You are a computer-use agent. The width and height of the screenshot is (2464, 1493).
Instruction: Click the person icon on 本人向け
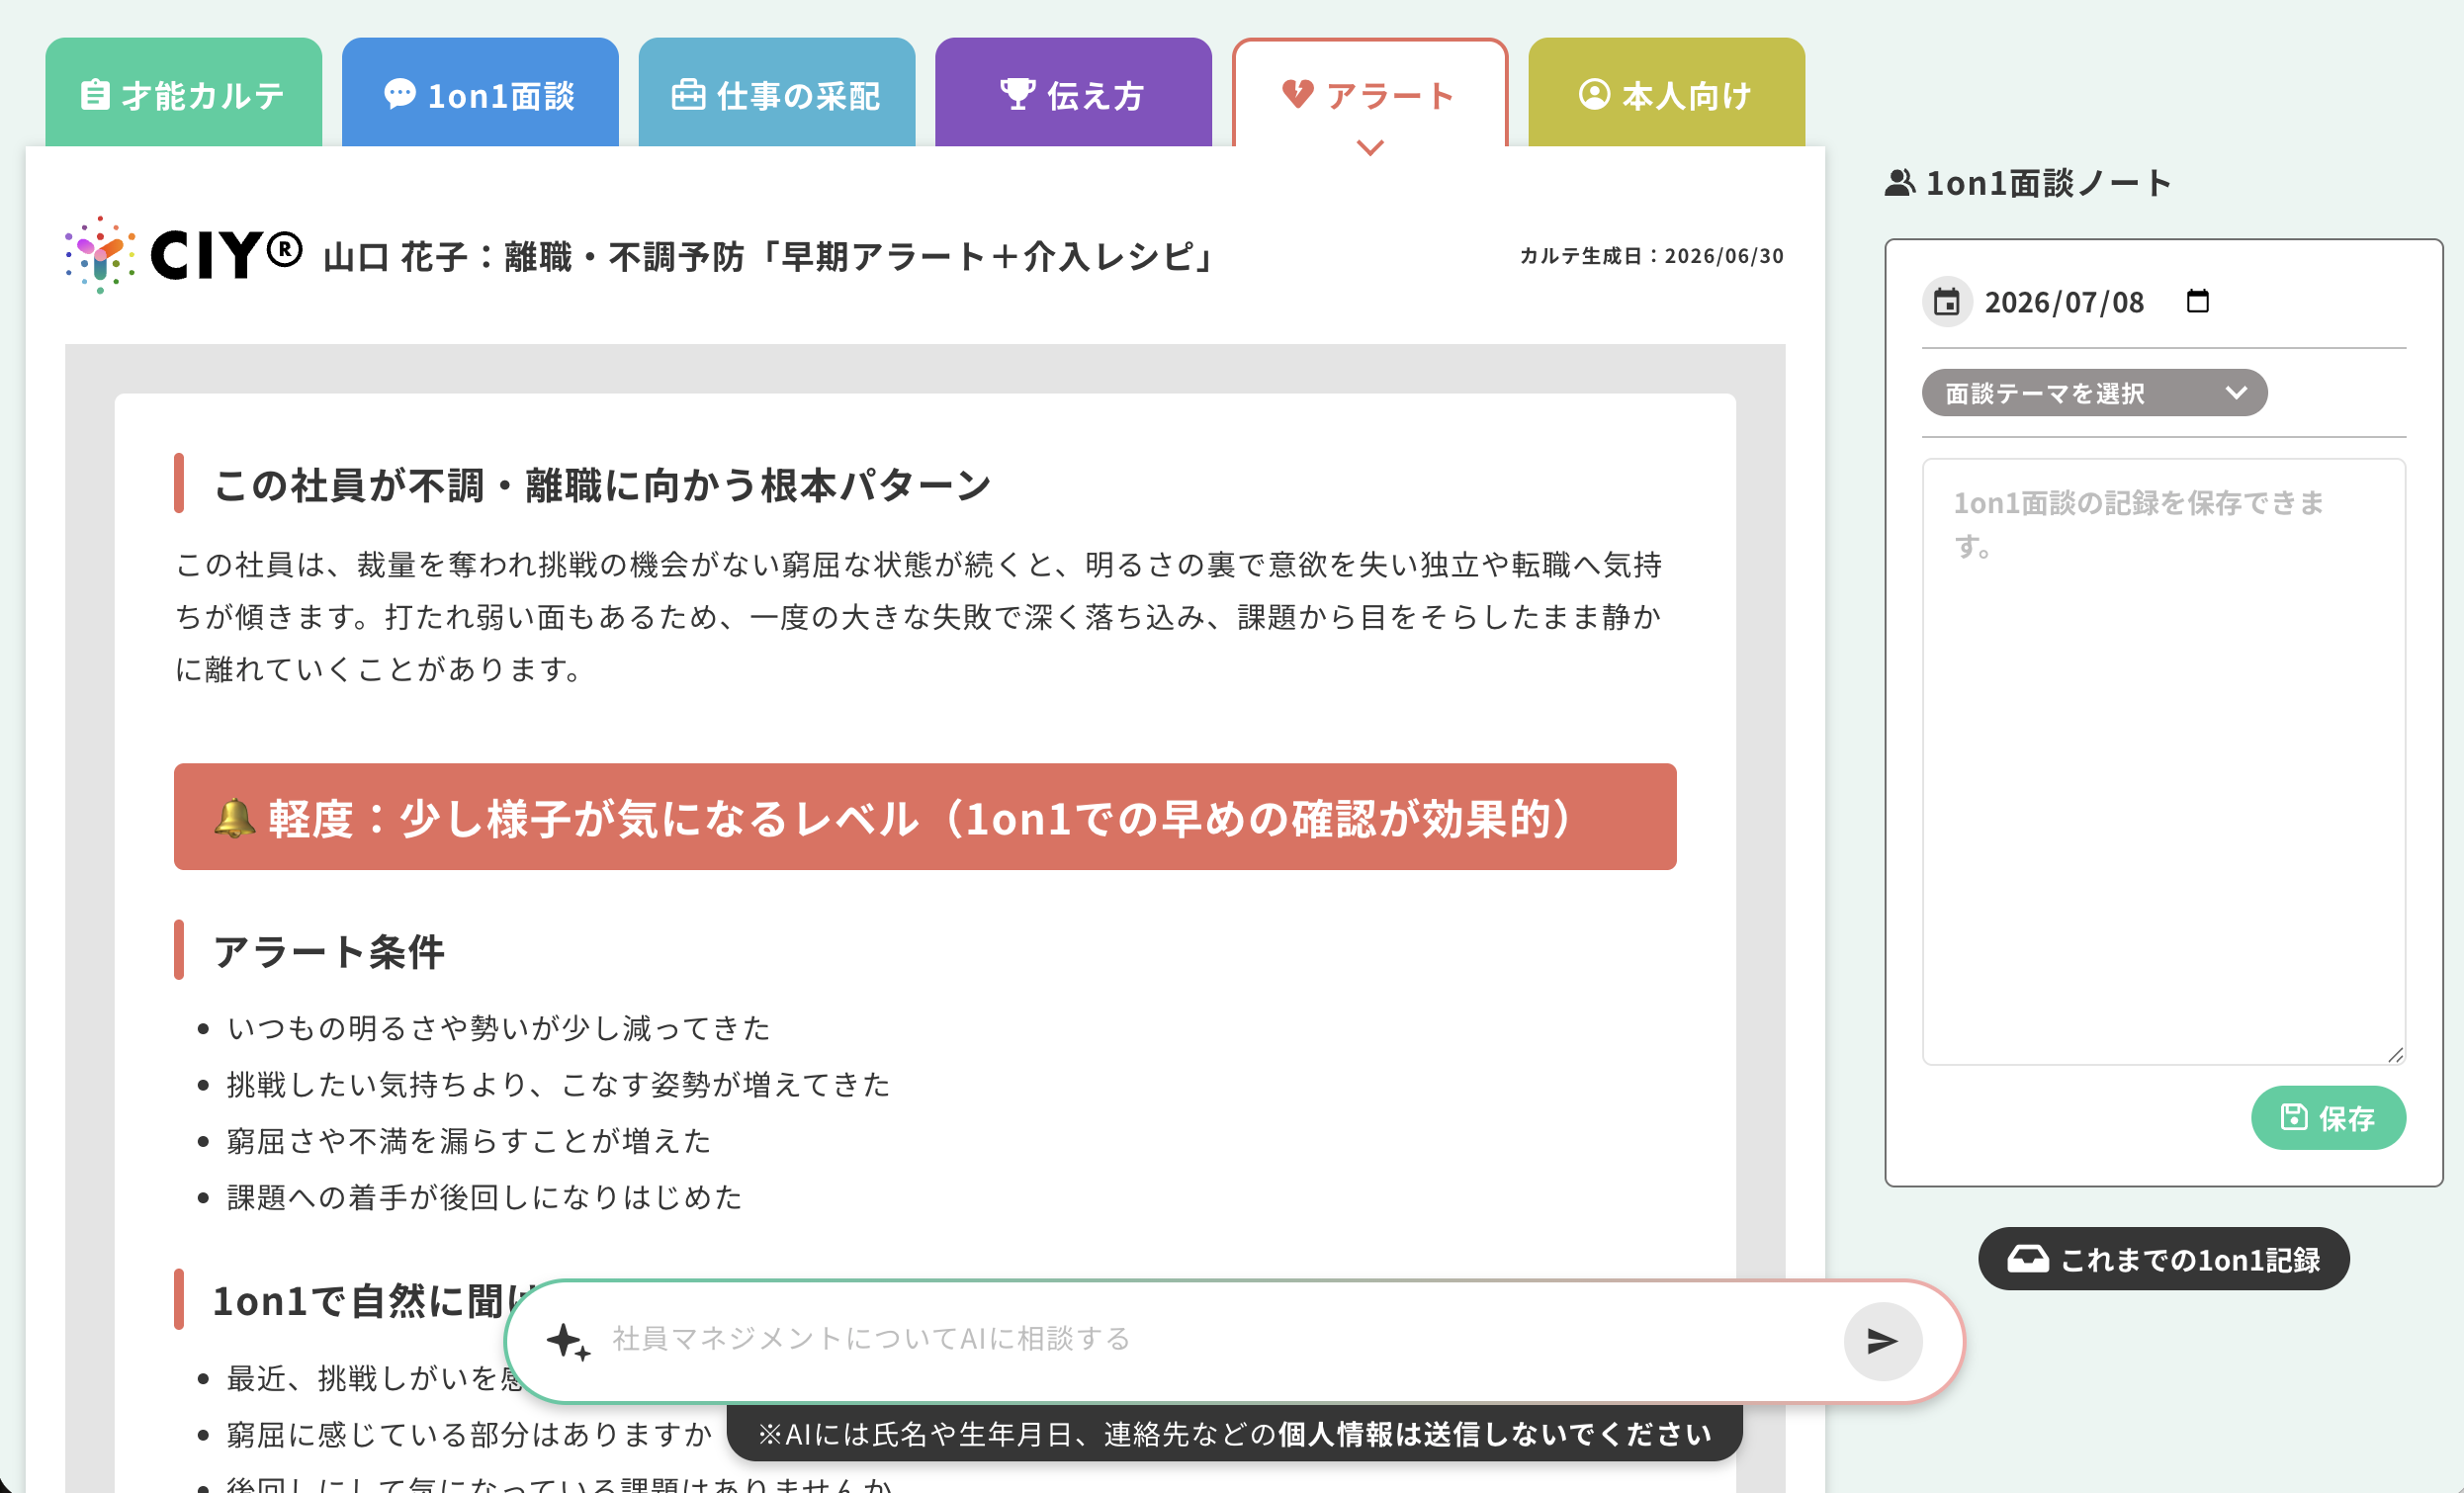(x=1594, y=93)
